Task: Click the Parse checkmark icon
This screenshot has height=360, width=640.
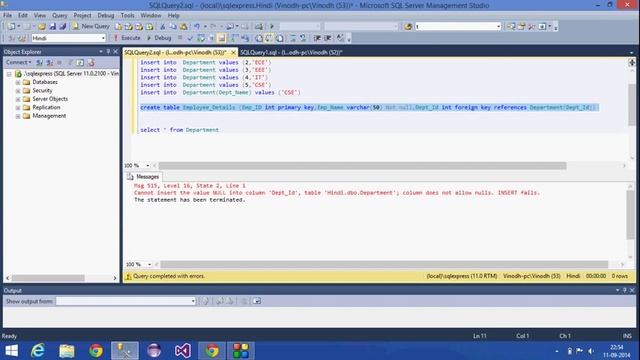Action: pyautogui.click(x=190, y=38)
